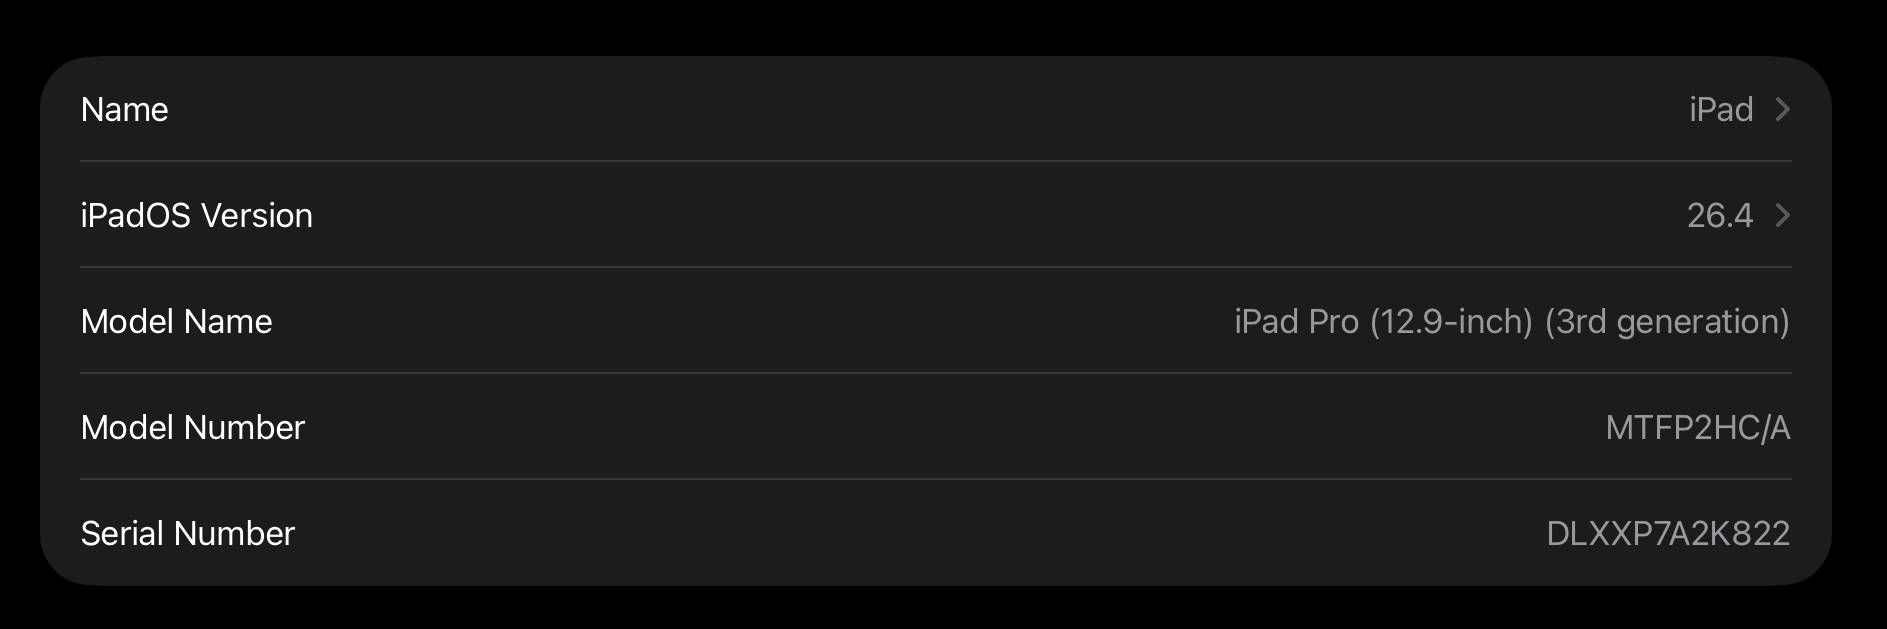The image size is (1887, 629).
Task: Click the iPad Pro (12.9-inch) model value
Action: pos(1383,321)
